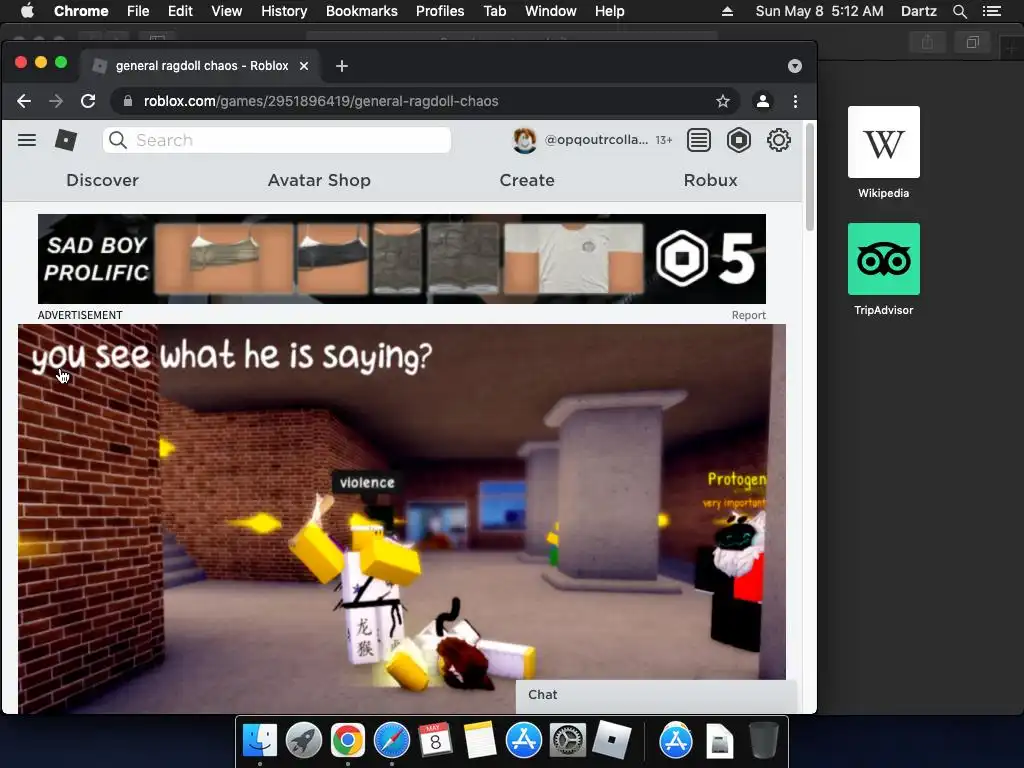
Task: Open the Roblox notifications feed icon
Action: coord(699,140)
